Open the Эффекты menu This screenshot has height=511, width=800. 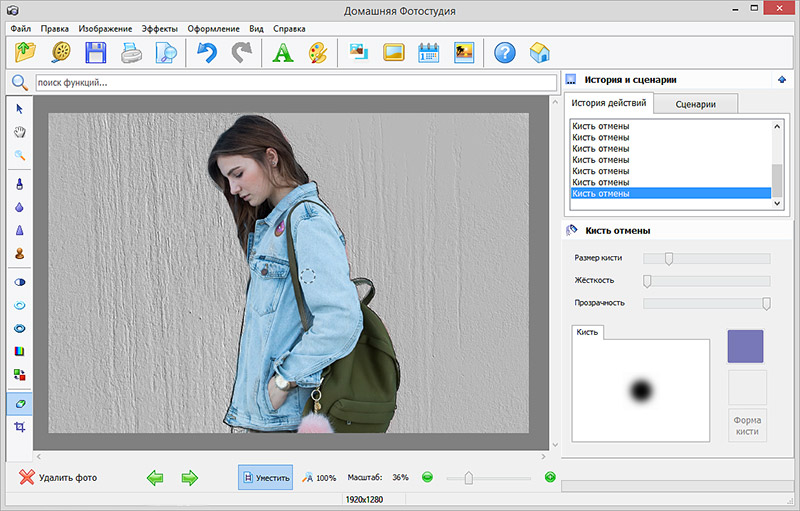click(160, 29)
